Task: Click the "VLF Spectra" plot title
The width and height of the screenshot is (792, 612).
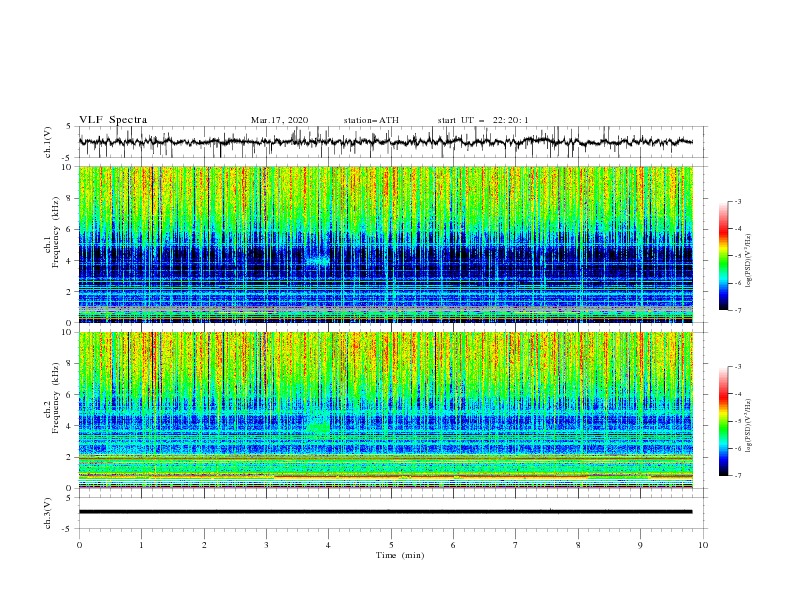Action: click(113, 120)
